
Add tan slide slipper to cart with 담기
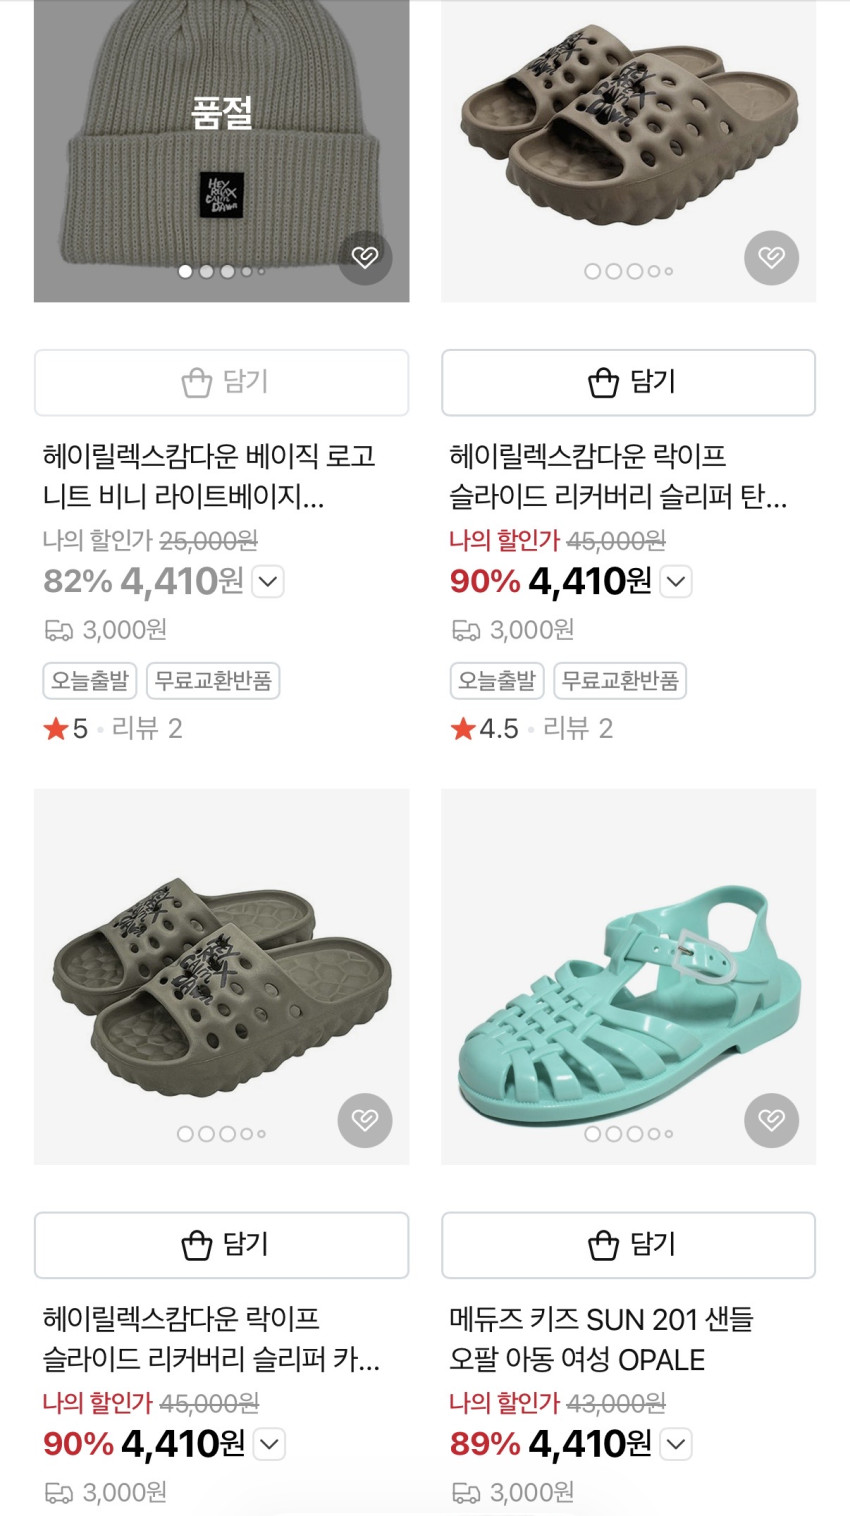point(628,382)
